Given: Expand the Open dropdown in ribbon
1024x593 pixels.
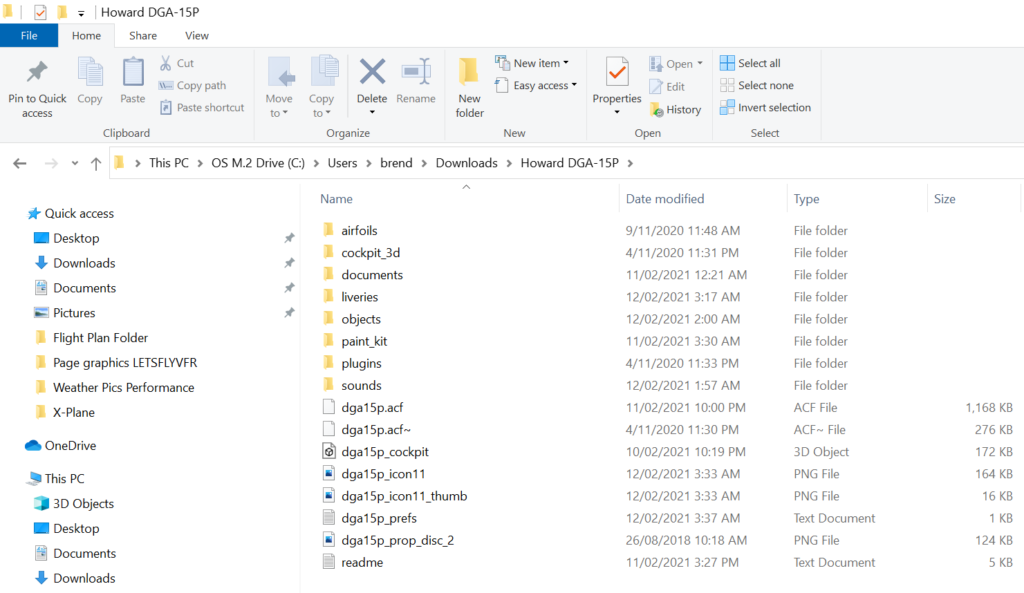Looking at the screenshot, I should pos(700,63).
